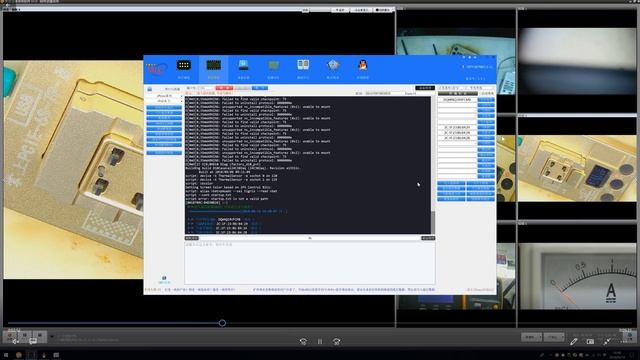Click the chat bubble icon next to volume
The image size is (640, 360).
pyautogui.click(x=33, y=341)
